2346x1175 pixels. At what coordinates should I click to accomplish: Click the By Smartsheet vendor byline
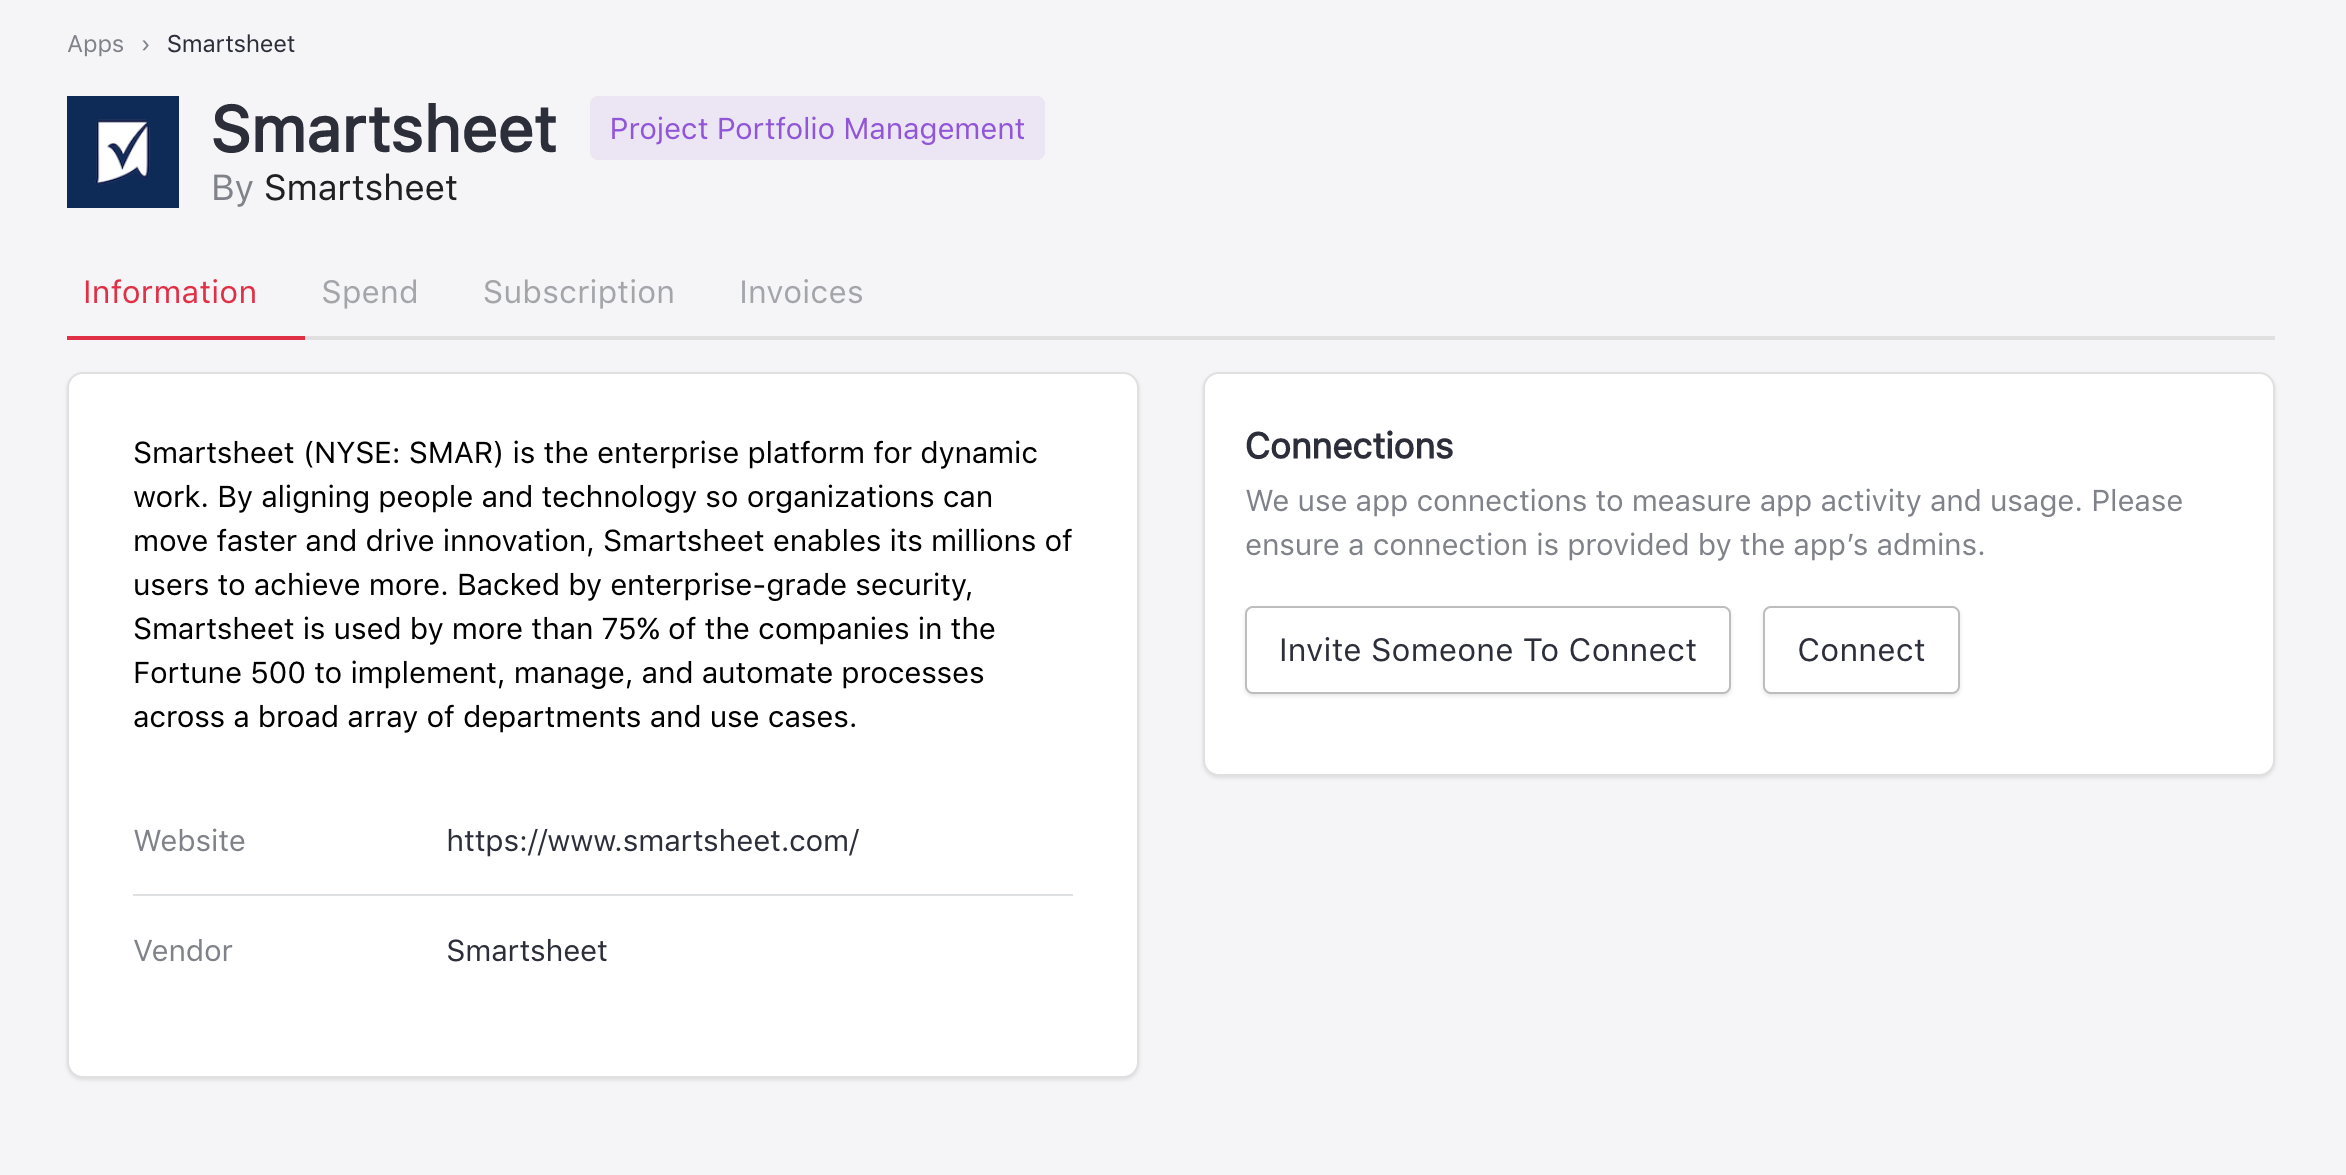coord(334,188)
